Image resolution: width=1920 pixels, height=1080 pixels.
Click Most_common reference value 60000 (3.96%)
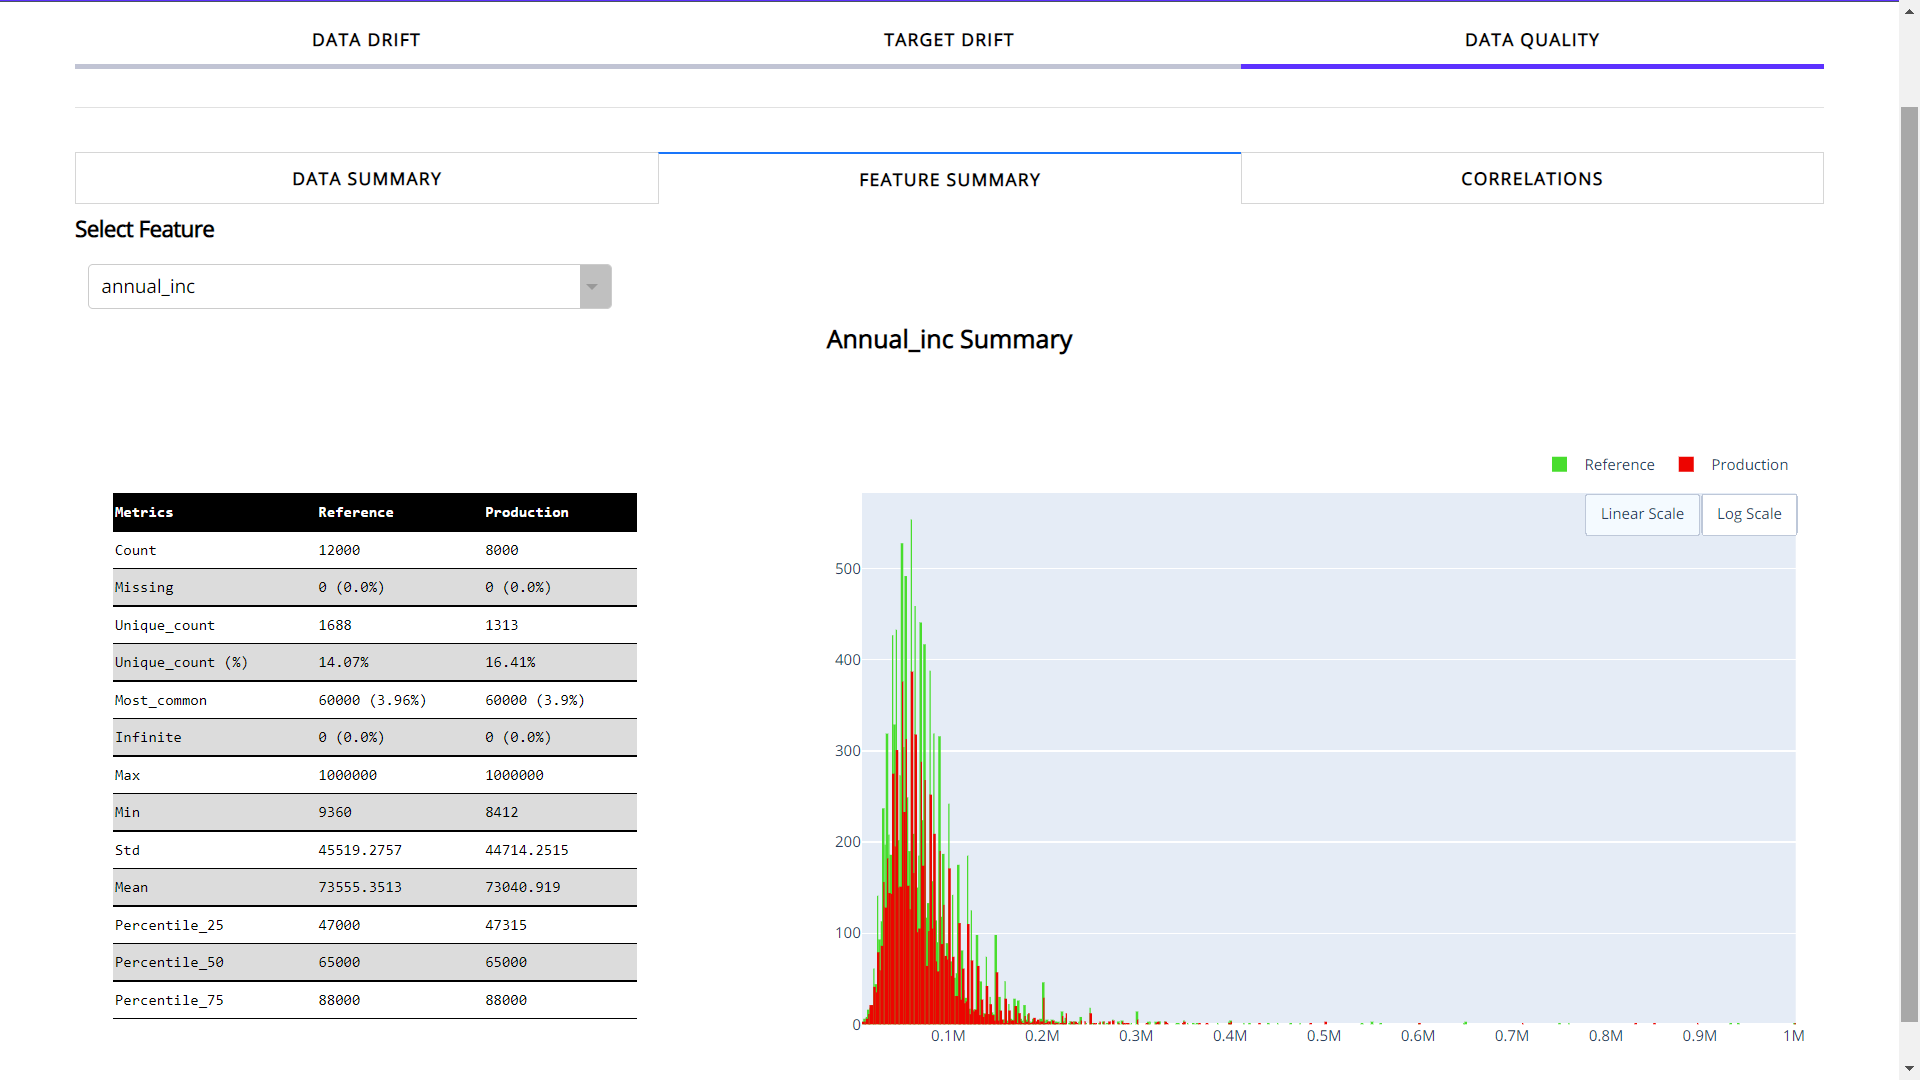tap(372, 700)
